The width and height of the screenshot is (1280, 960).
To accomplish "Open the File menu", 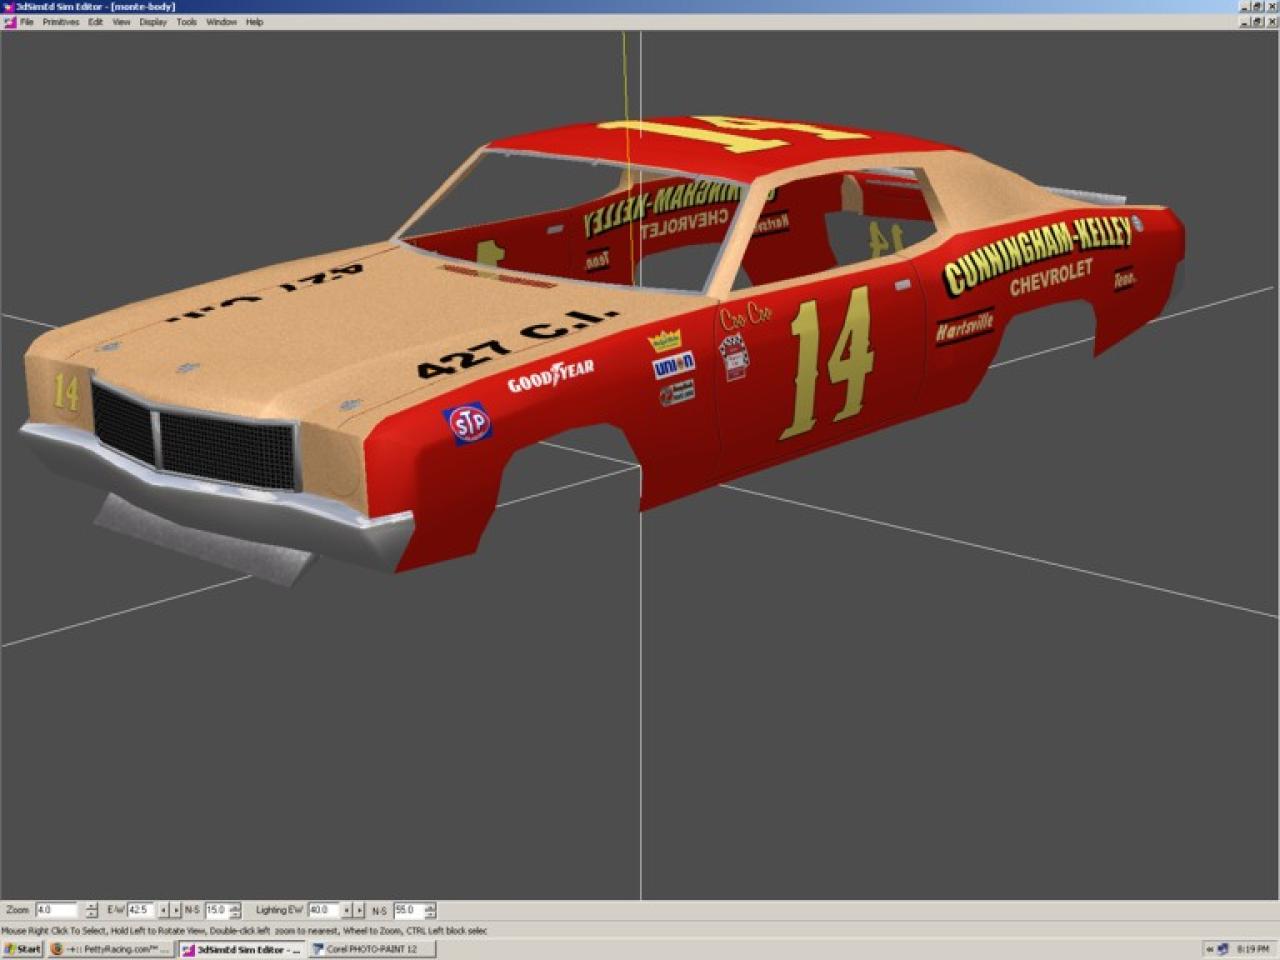I will [27, 22].
